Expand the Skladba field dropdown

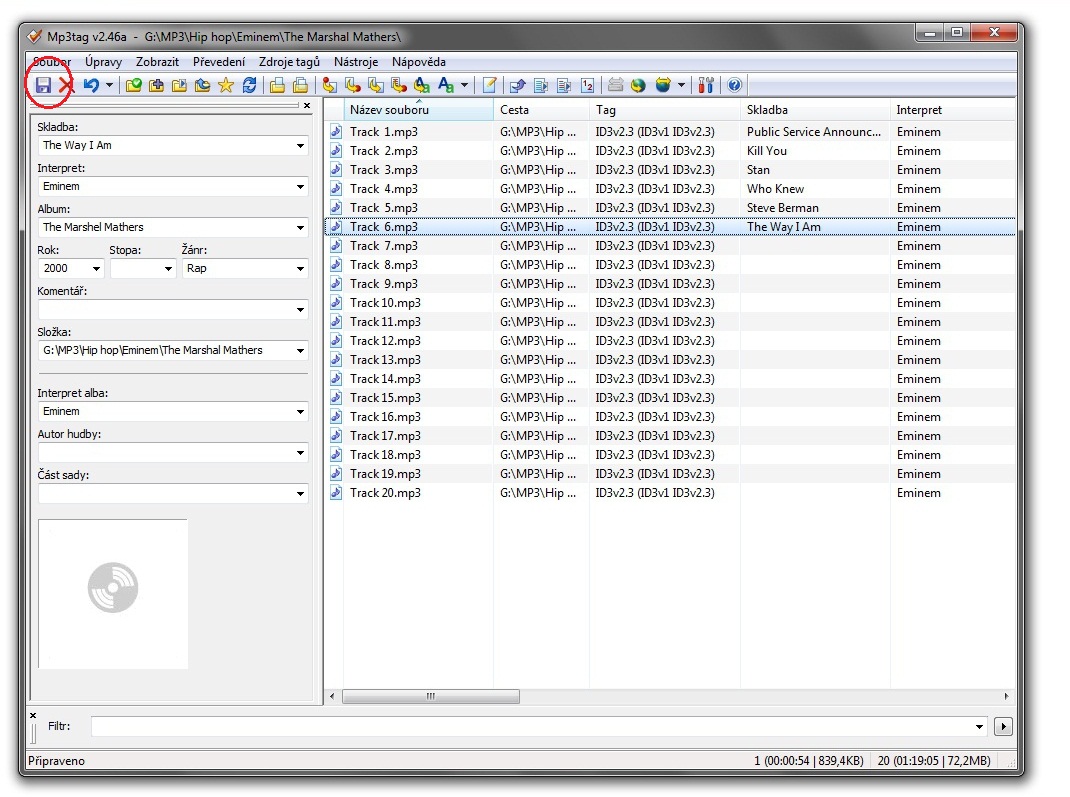[x=300, y=145]
